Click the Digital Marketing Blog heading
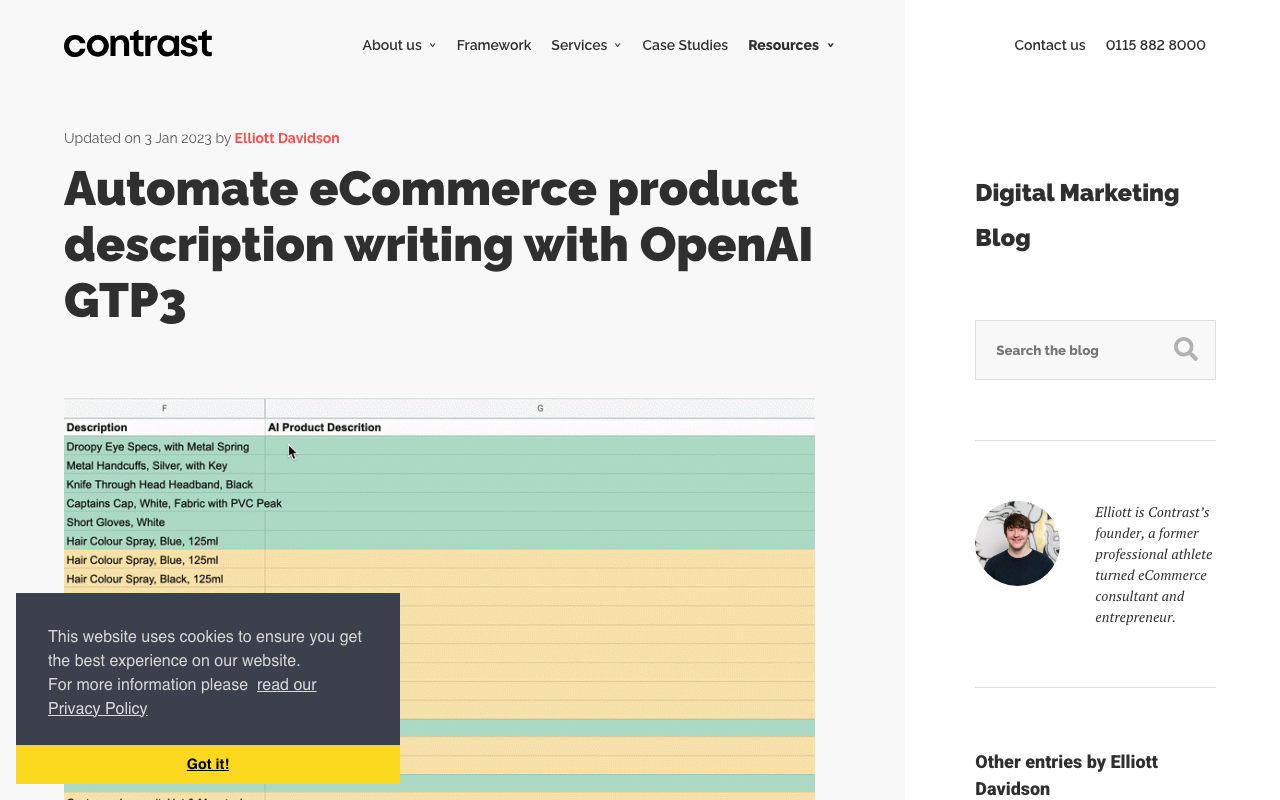1280x800 pixels. (x=1077, y=215)
